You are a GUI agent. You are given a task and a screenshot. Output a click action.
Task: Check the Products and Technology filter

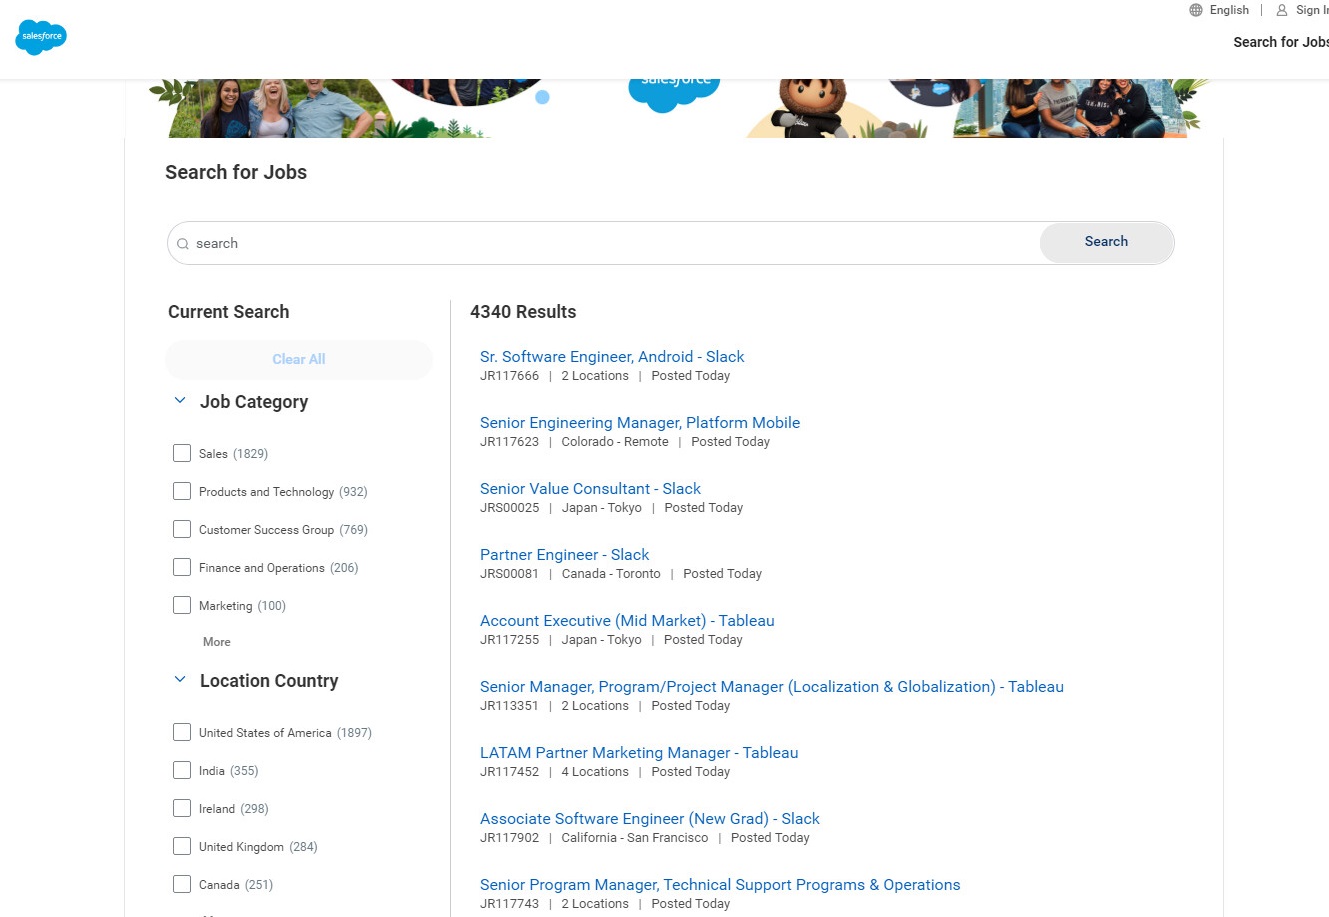click(182, 491)
